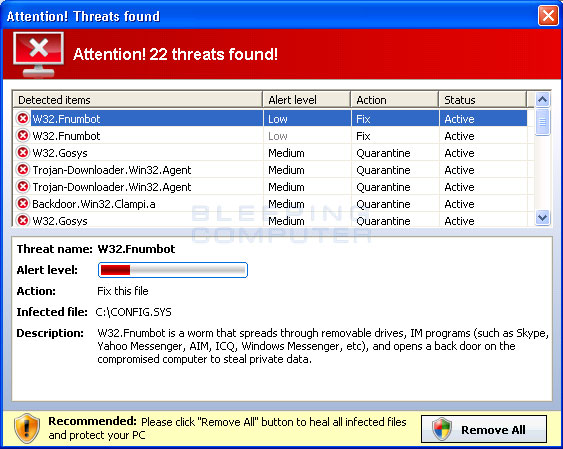Sort by Detected items column header
This screenshot has width=563, height=449.
138,99
